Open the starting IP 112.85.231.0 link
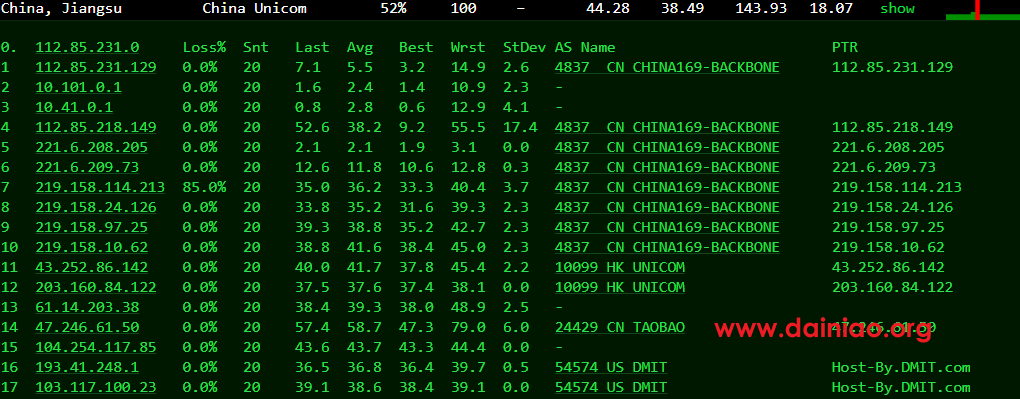The image size is (1020, 399). click(x=87, y=48)
